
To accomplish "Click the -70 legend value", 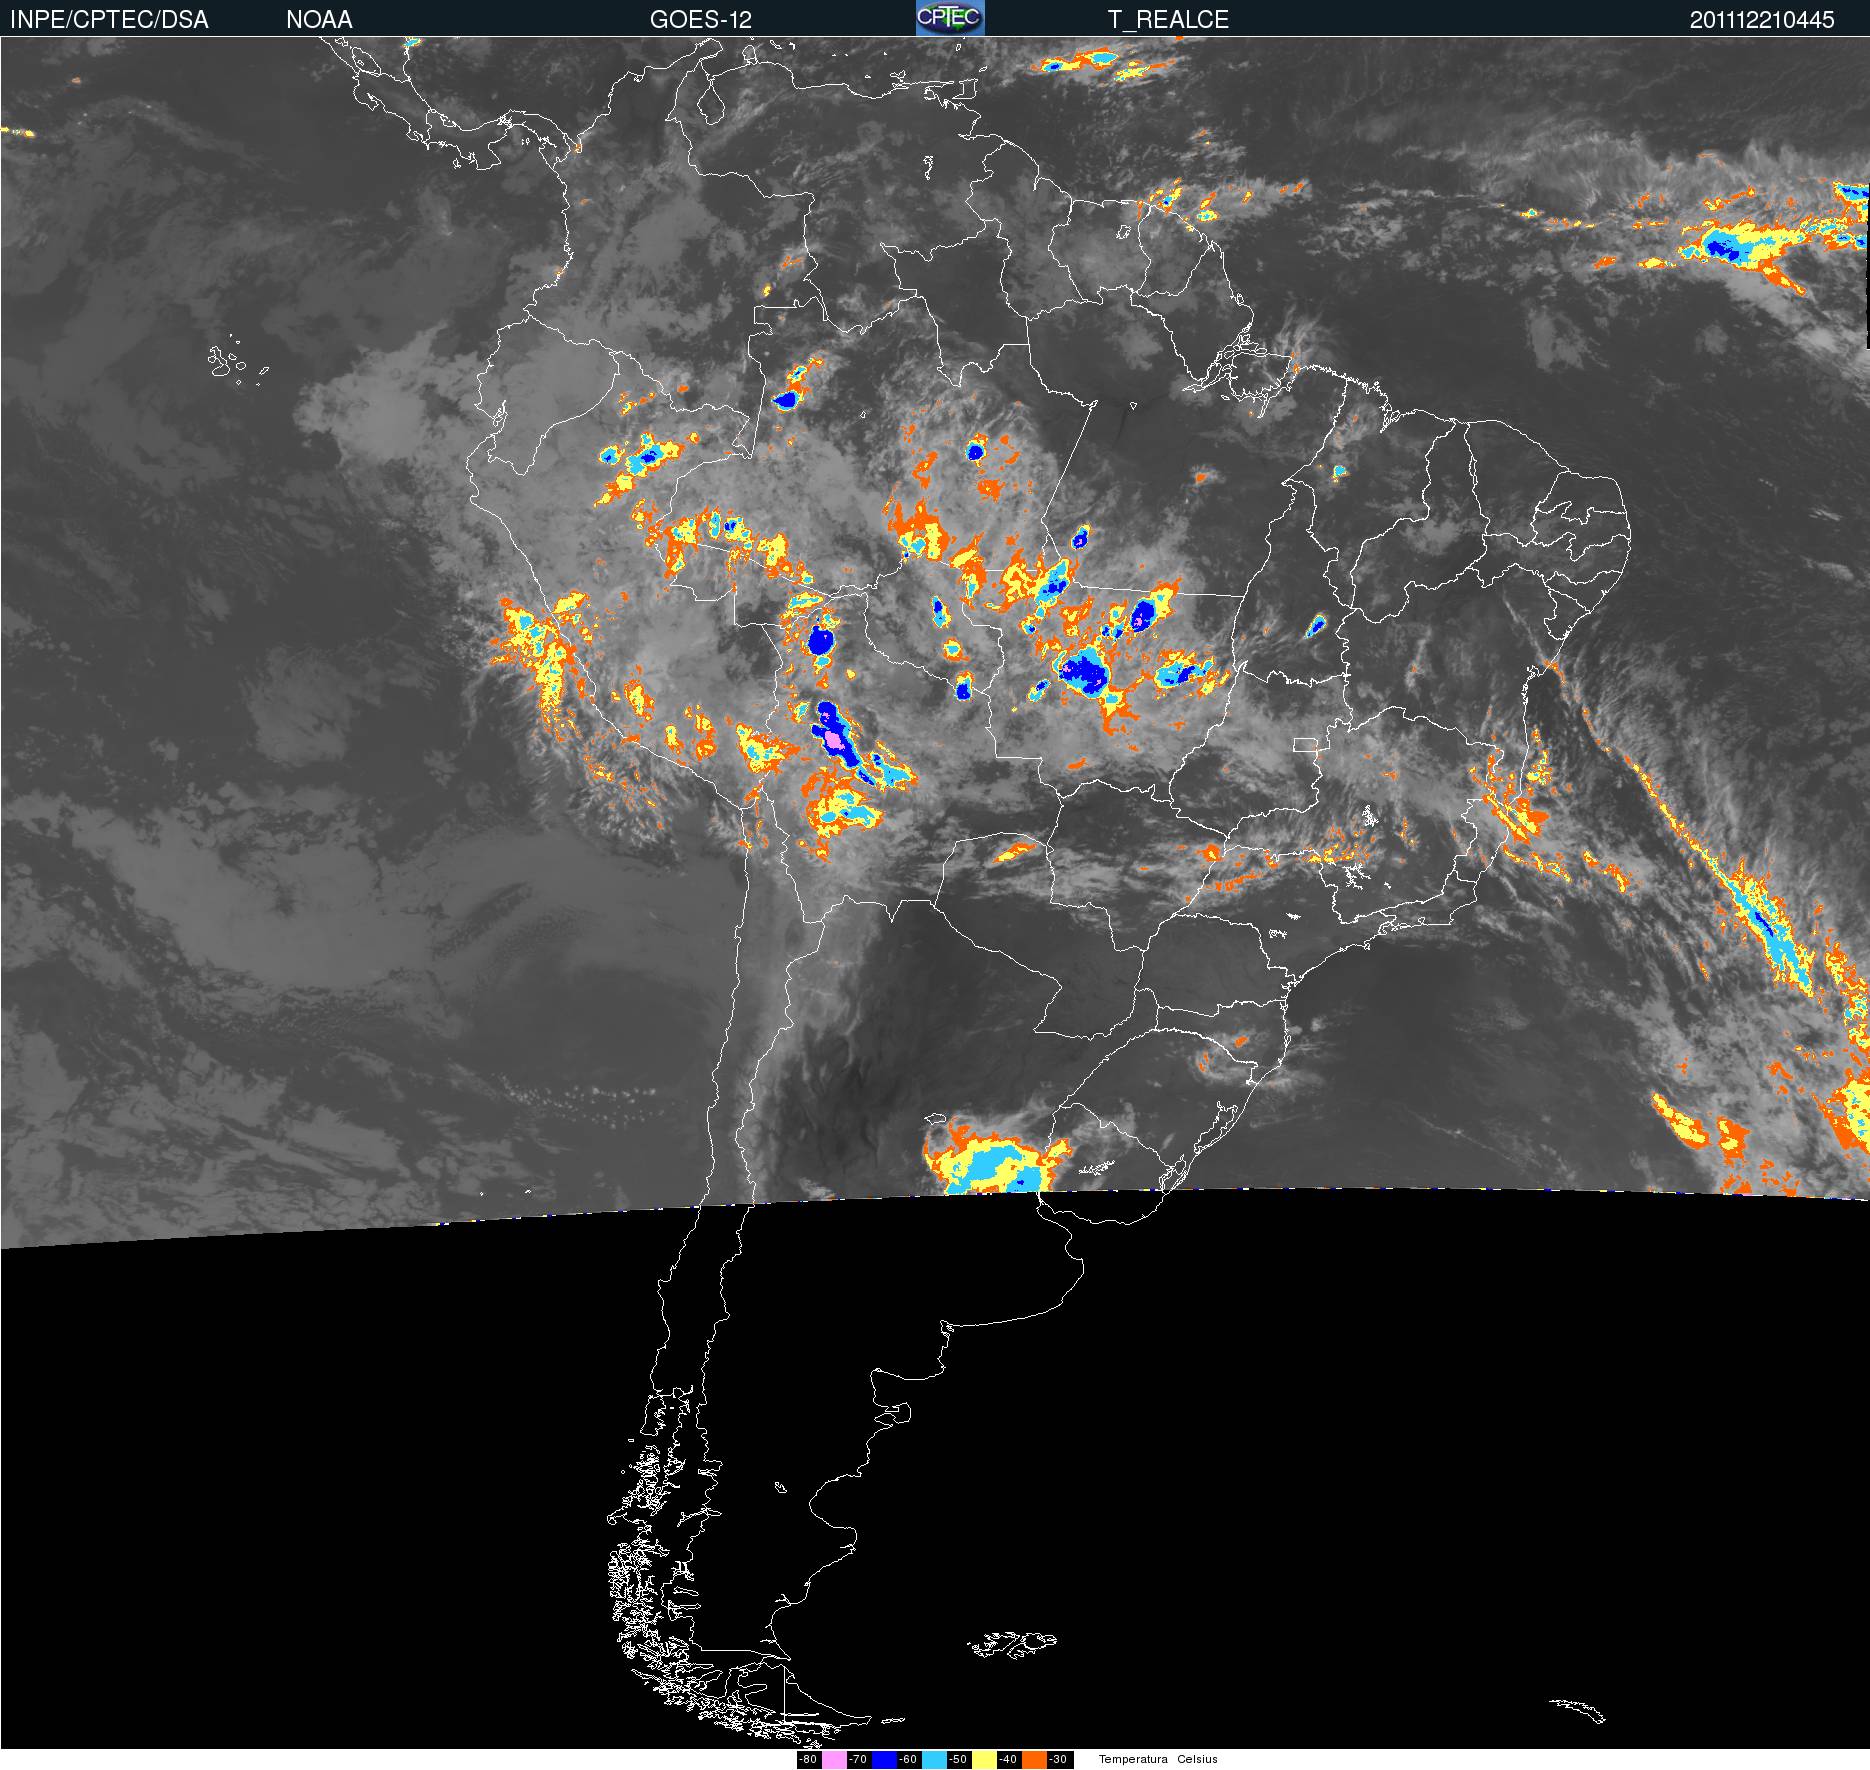I will tap(858, 1759).
